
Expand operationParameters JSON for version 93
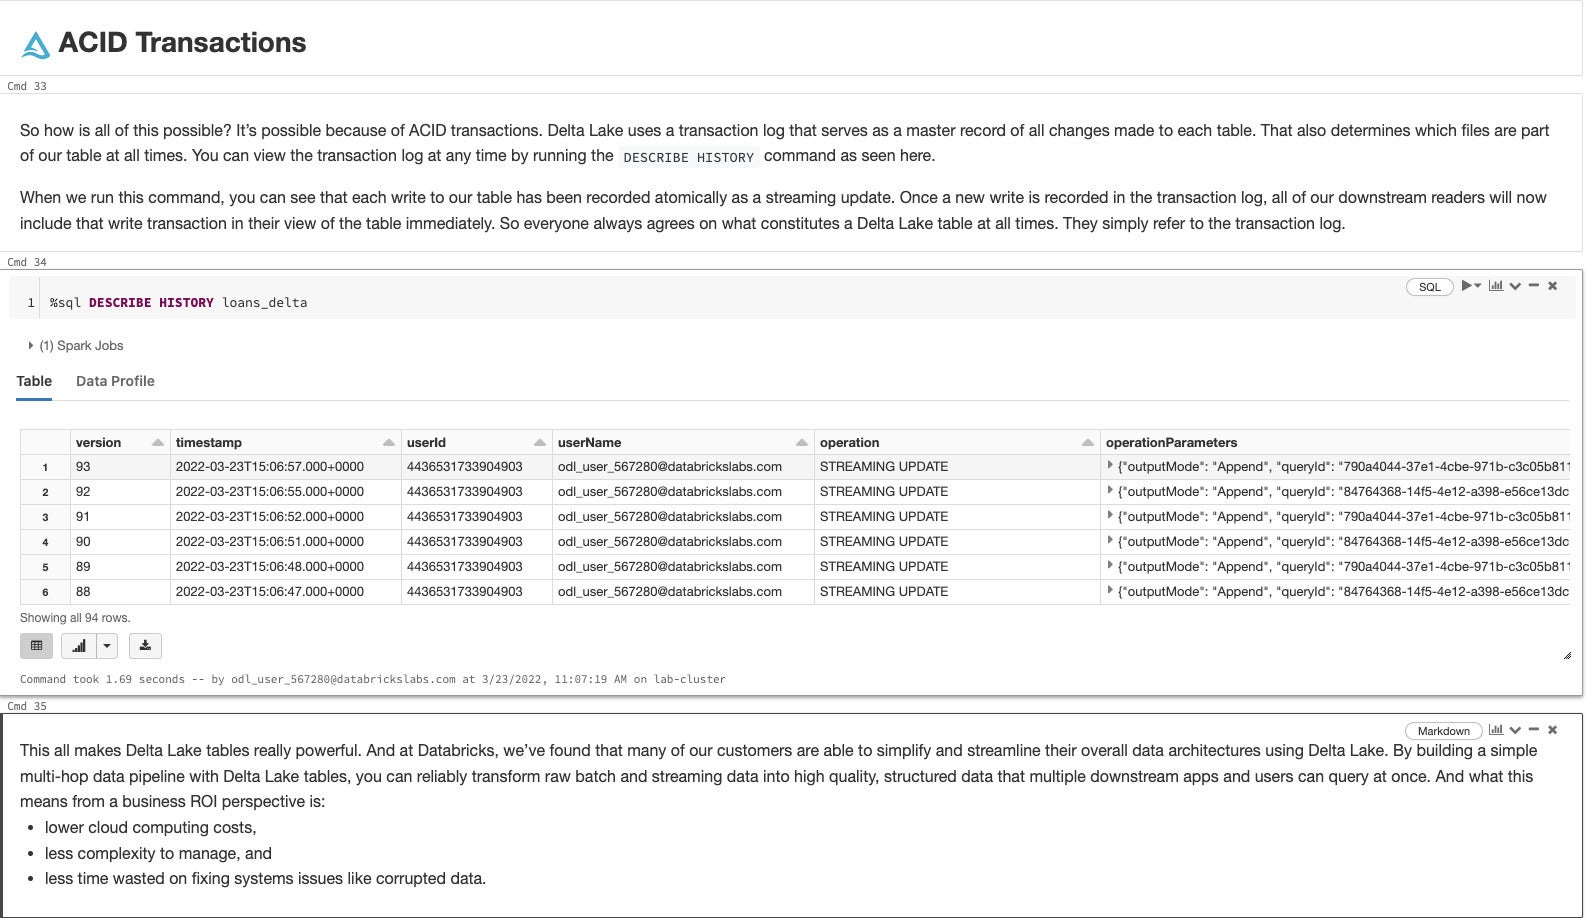pyautogui.click(x=1110, y=466)
